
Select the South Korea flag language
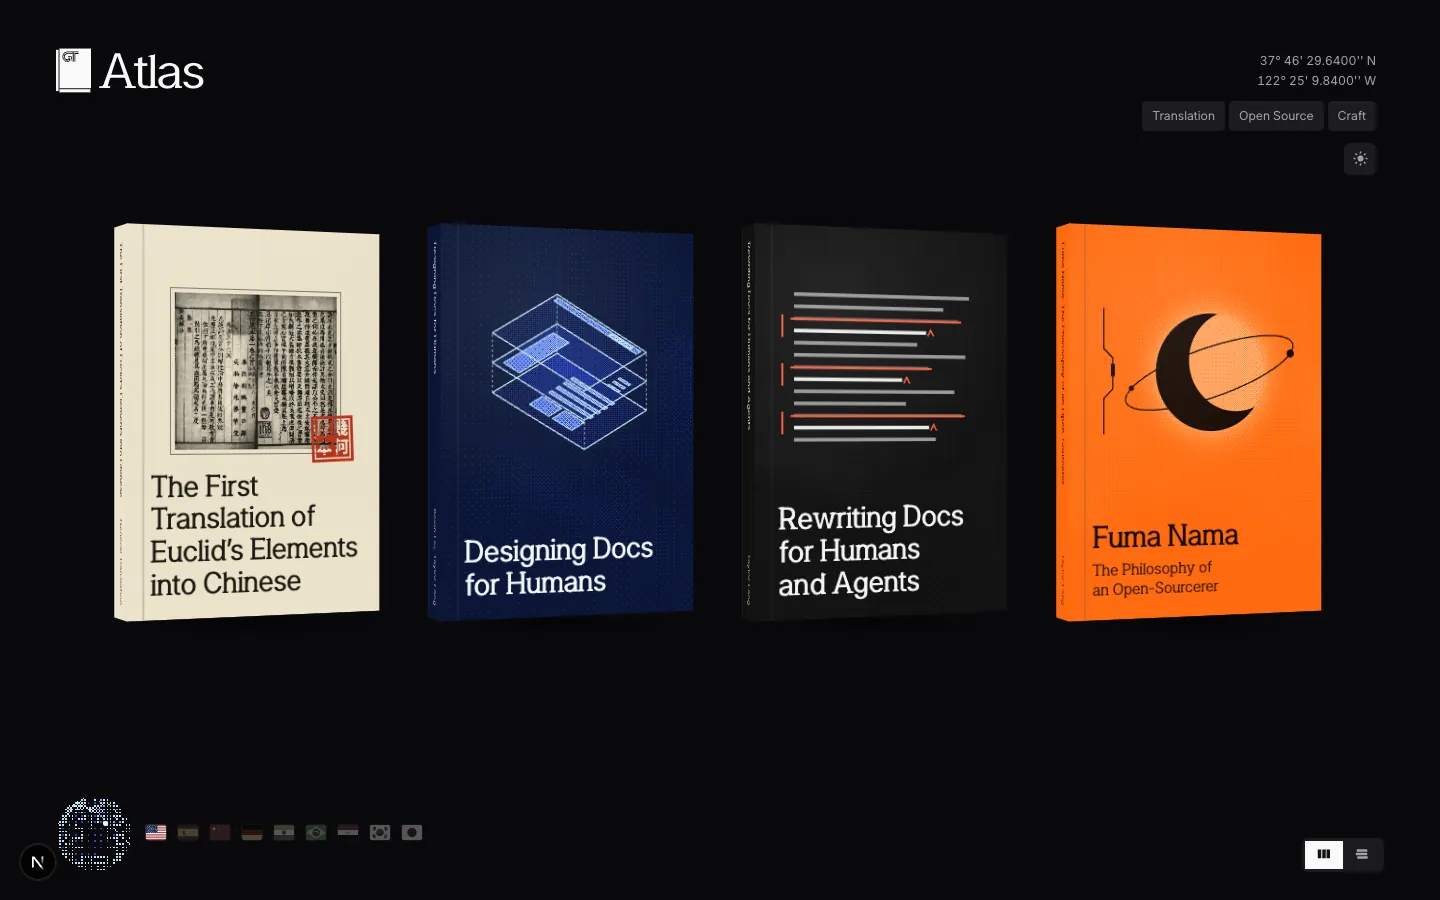(380, 832)
